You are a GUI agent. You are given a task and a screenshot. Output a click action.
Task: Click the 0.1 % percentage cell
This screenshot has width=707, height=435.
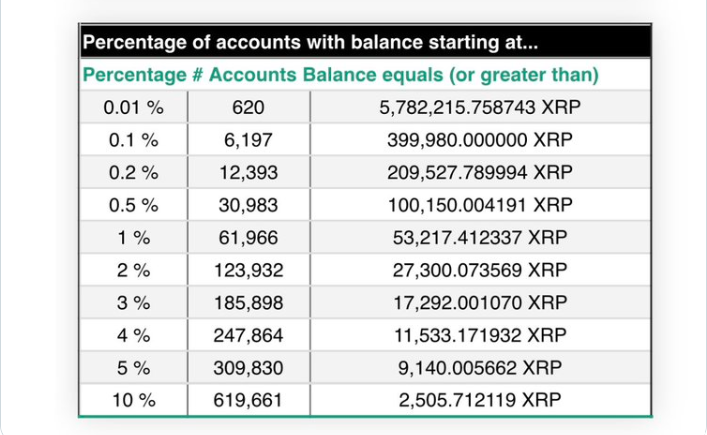tap(131, 139)
